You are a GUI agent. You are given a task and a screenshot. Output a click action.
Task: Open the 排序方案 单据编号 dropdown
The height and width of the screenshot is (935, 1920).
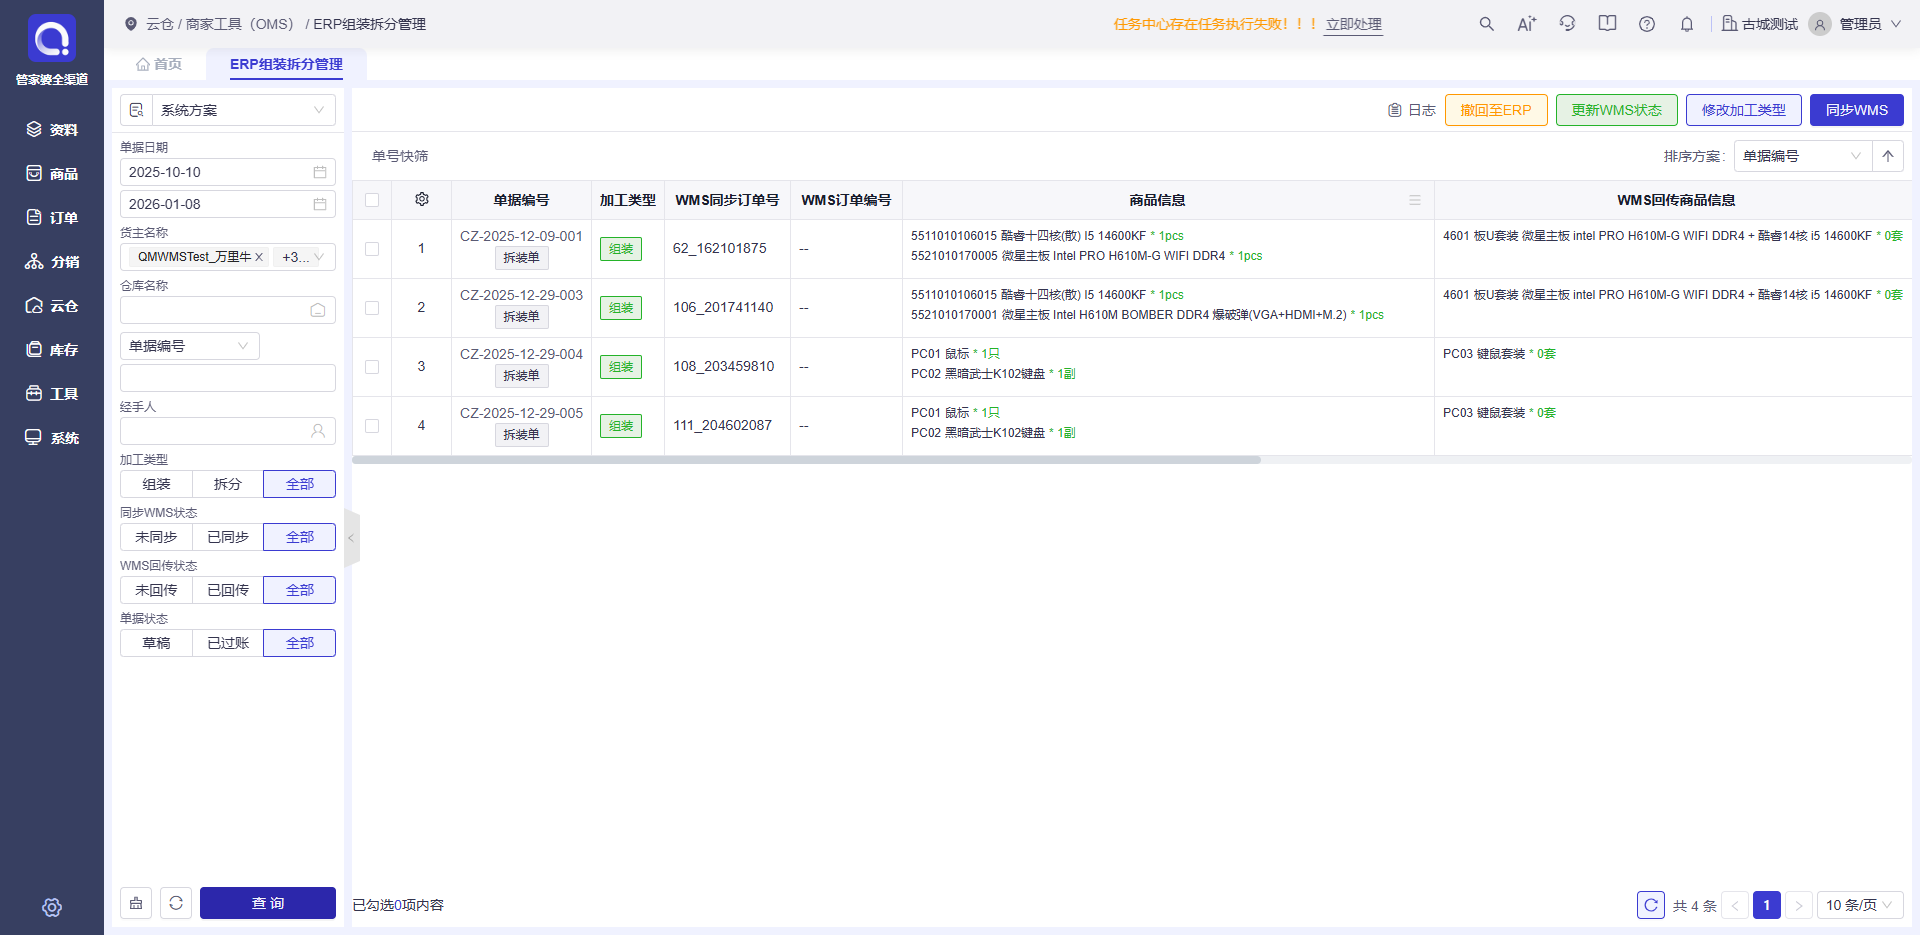pyautogui.click(x=1803, y=156)
